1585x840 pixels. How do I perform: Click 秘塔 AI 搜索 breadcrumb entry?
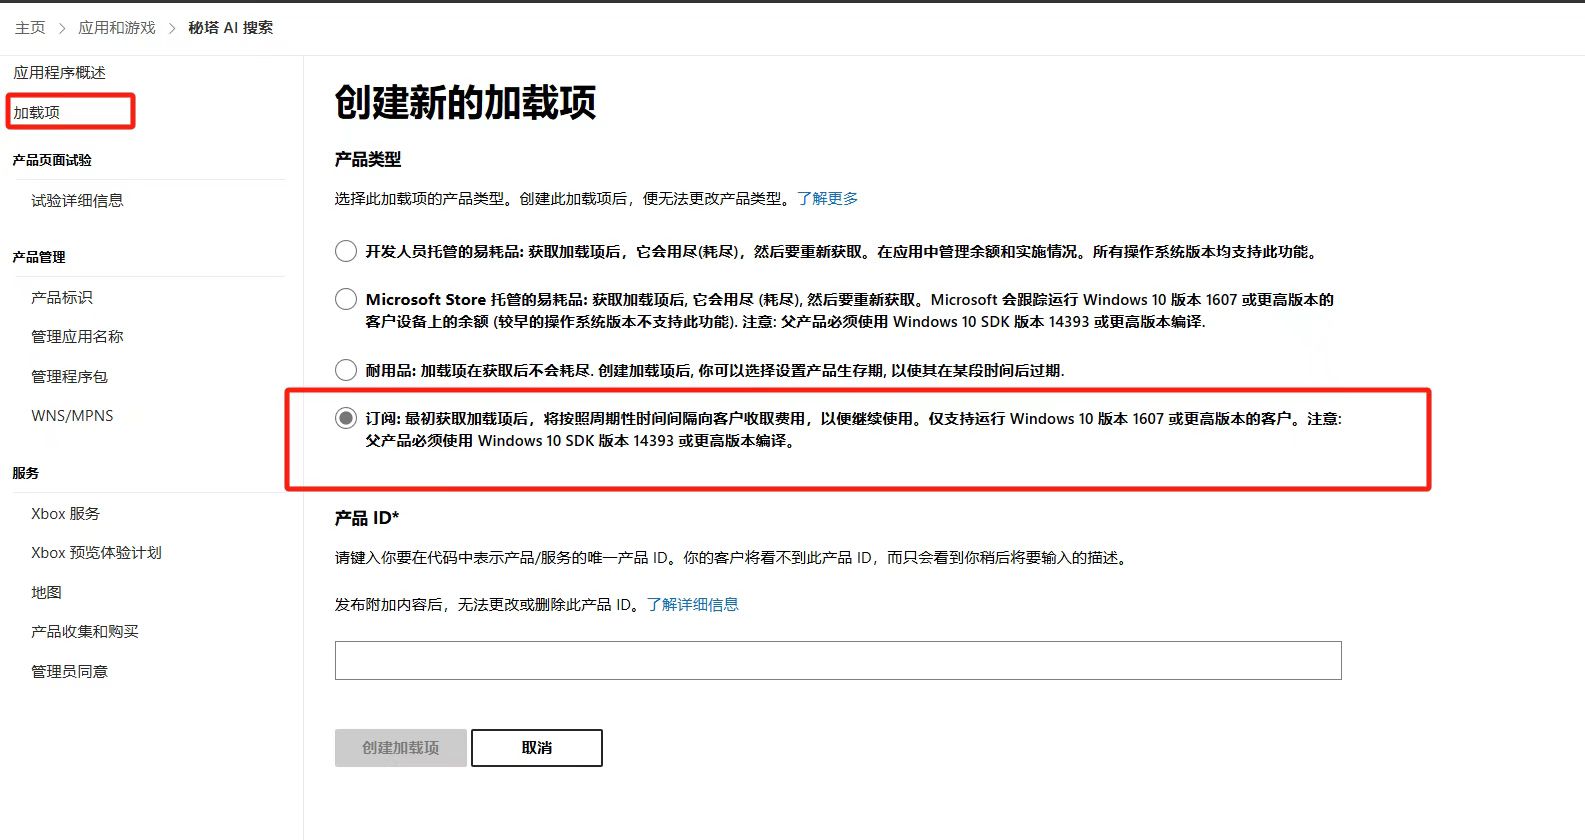(x=230, y=28)
